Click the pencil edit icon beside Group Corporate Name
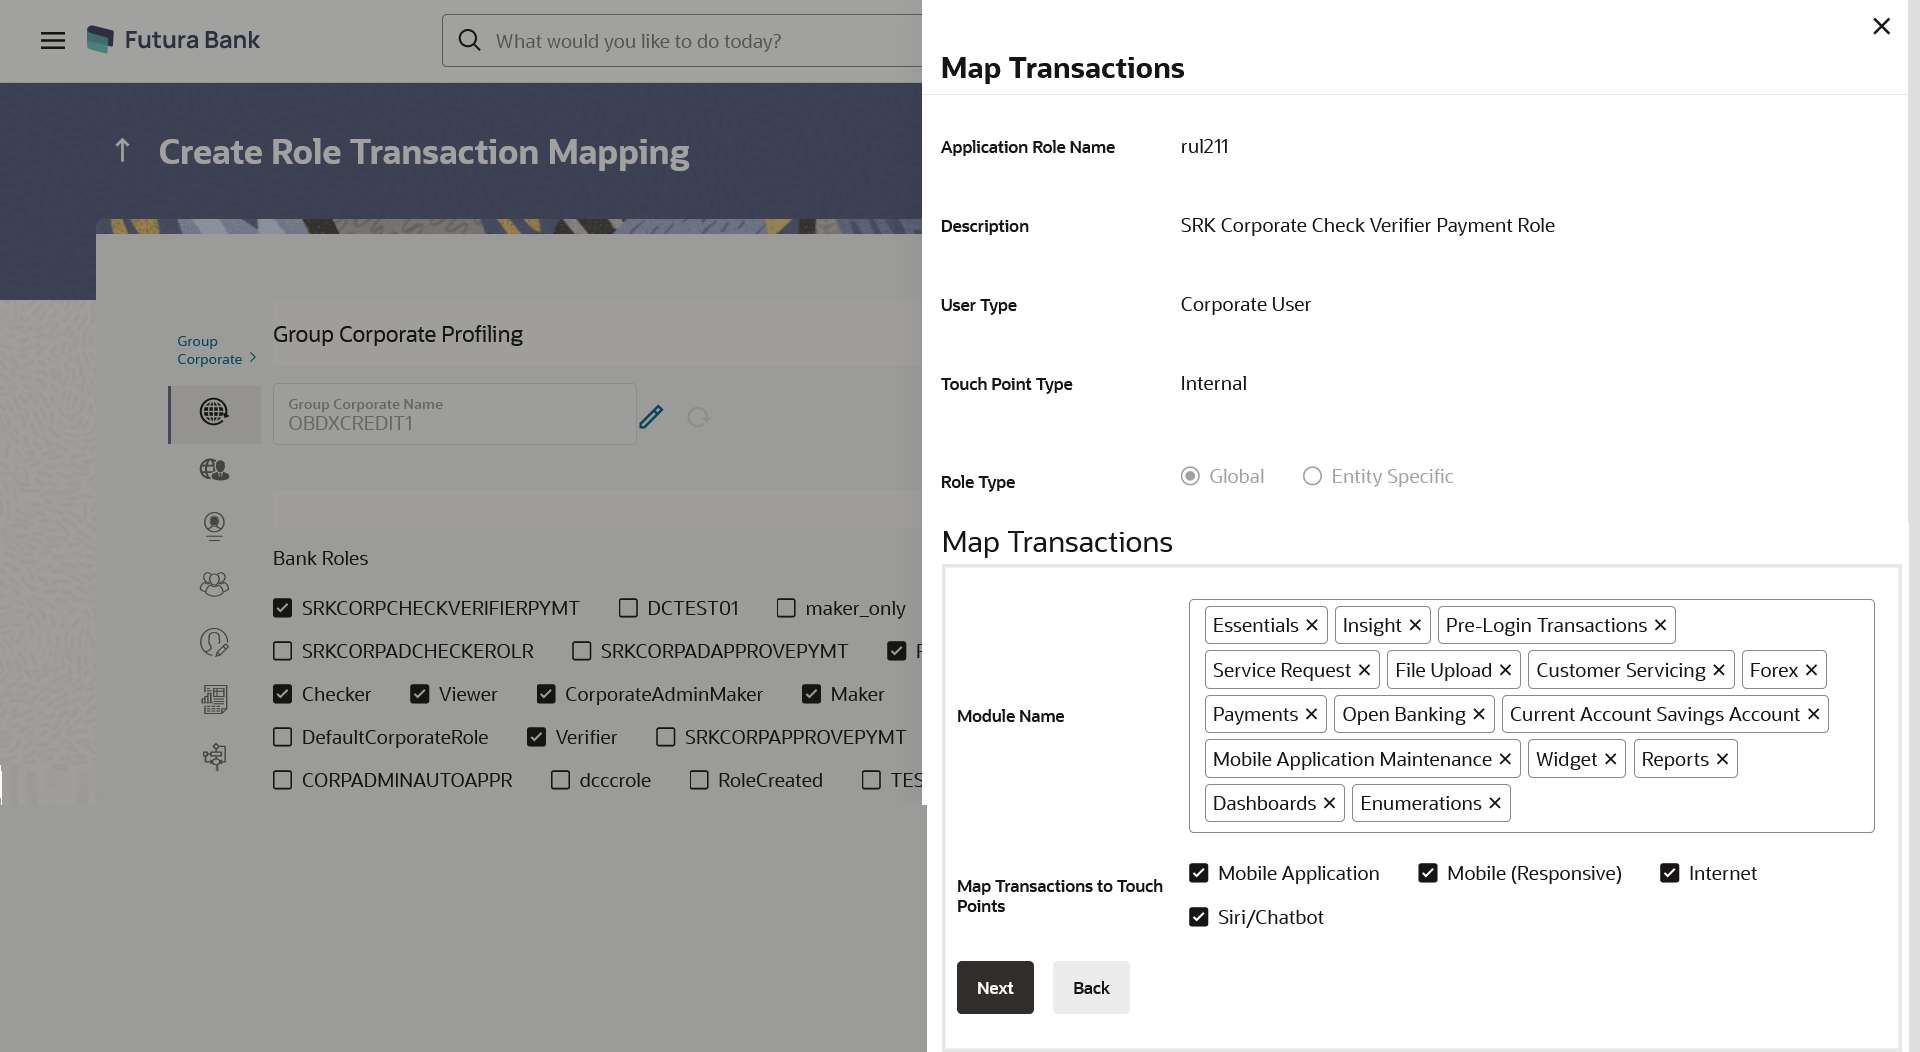Image resolution: width=1920 pixels, height=1052 pixels. click(651, 416)
